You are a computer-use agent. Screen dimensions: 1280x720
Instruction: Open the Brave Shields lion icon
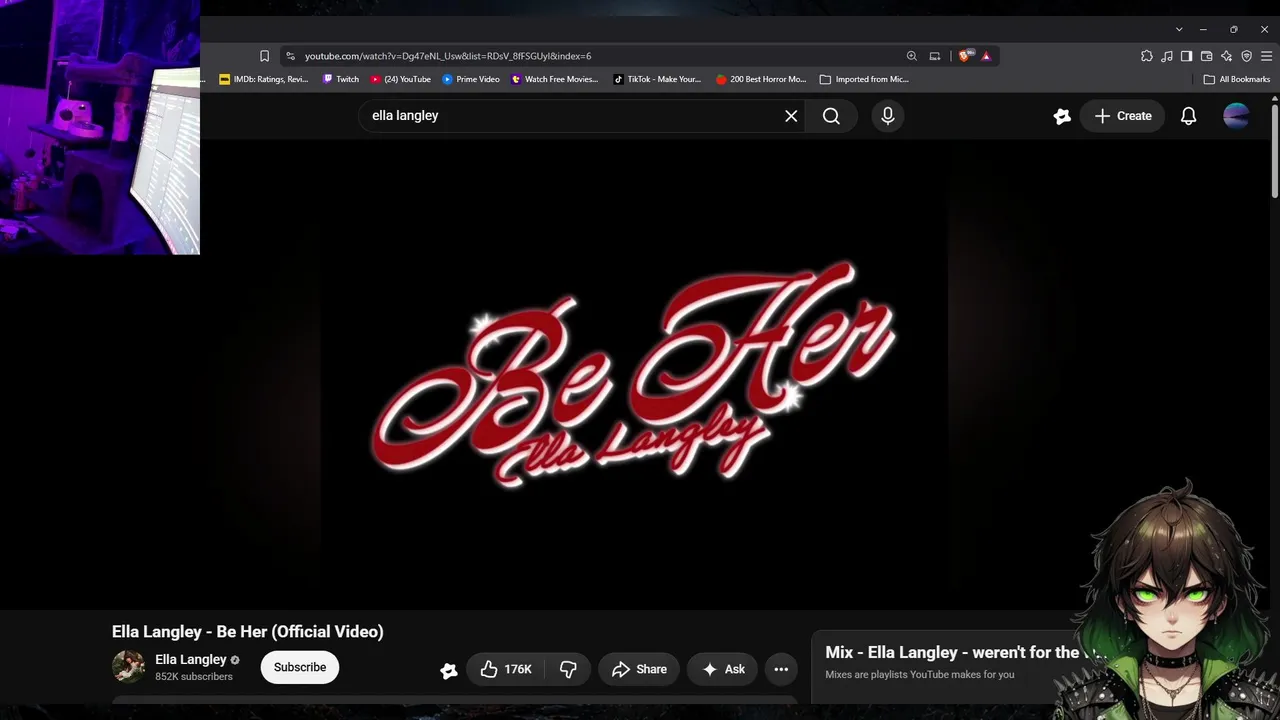pyautogui.click(x=964, y=56)
